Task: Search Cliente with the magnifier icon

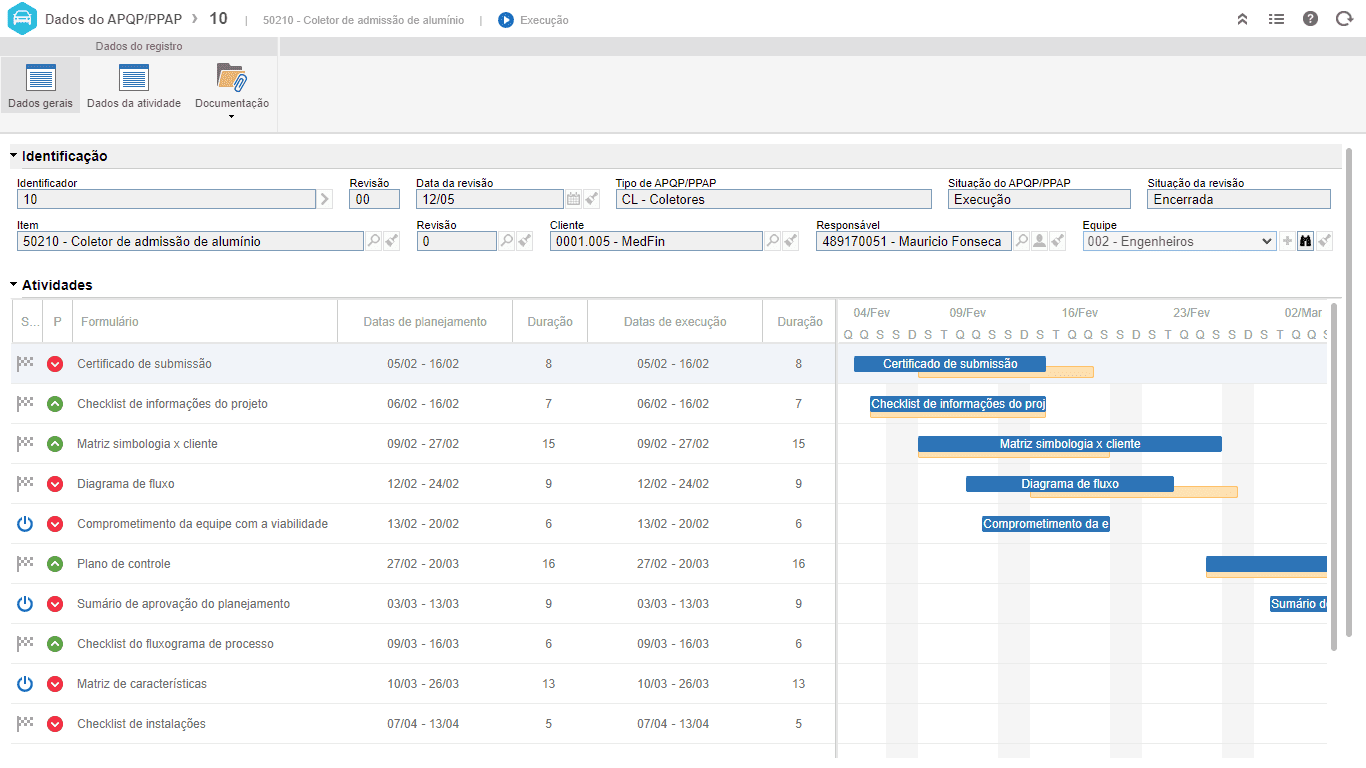Action: tap(773, 241)
